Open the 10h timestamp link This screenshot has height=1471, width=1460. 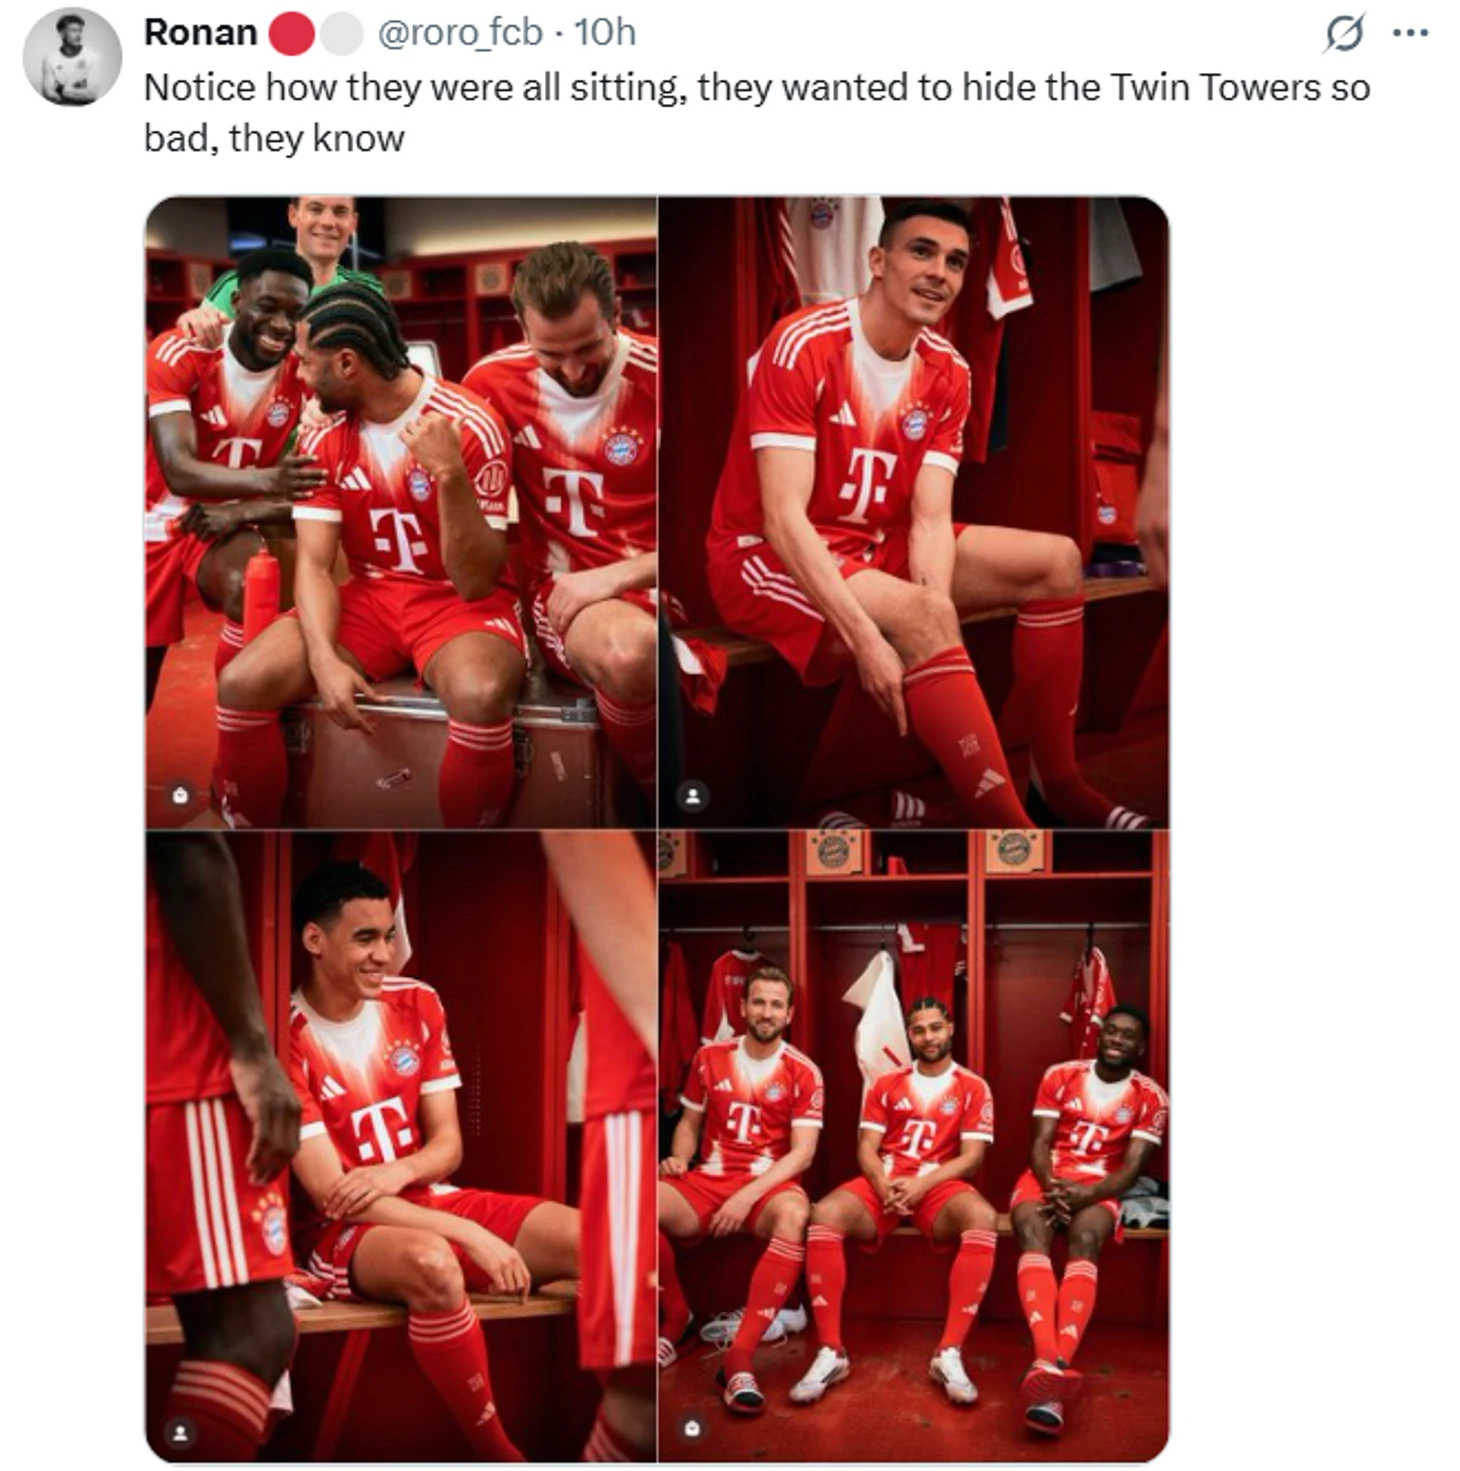point(604,33)
